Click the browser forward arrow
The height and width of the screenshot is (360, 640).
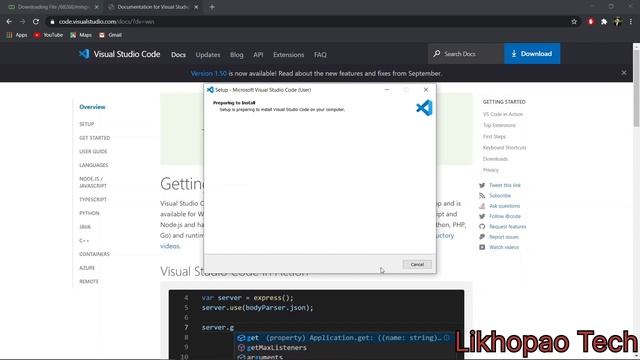tap(22, 22)
